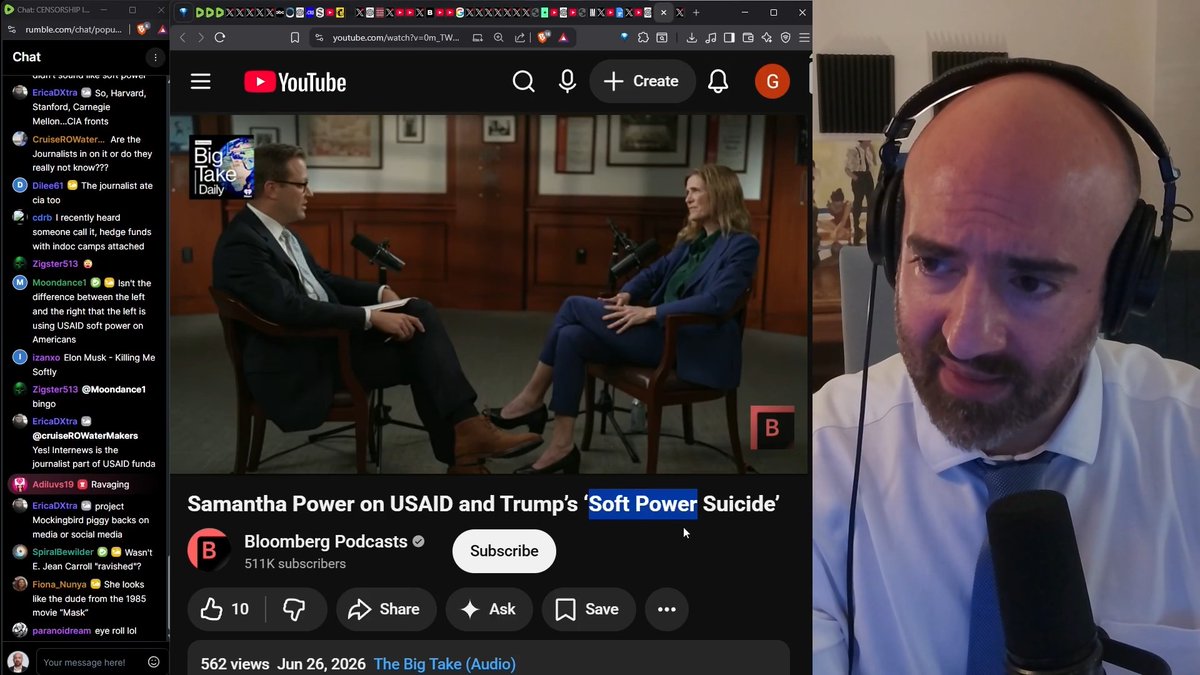Screen dimensions: 1200x675
Task: Go to the YouTube home logo
Action: click(x=295, y=82)
